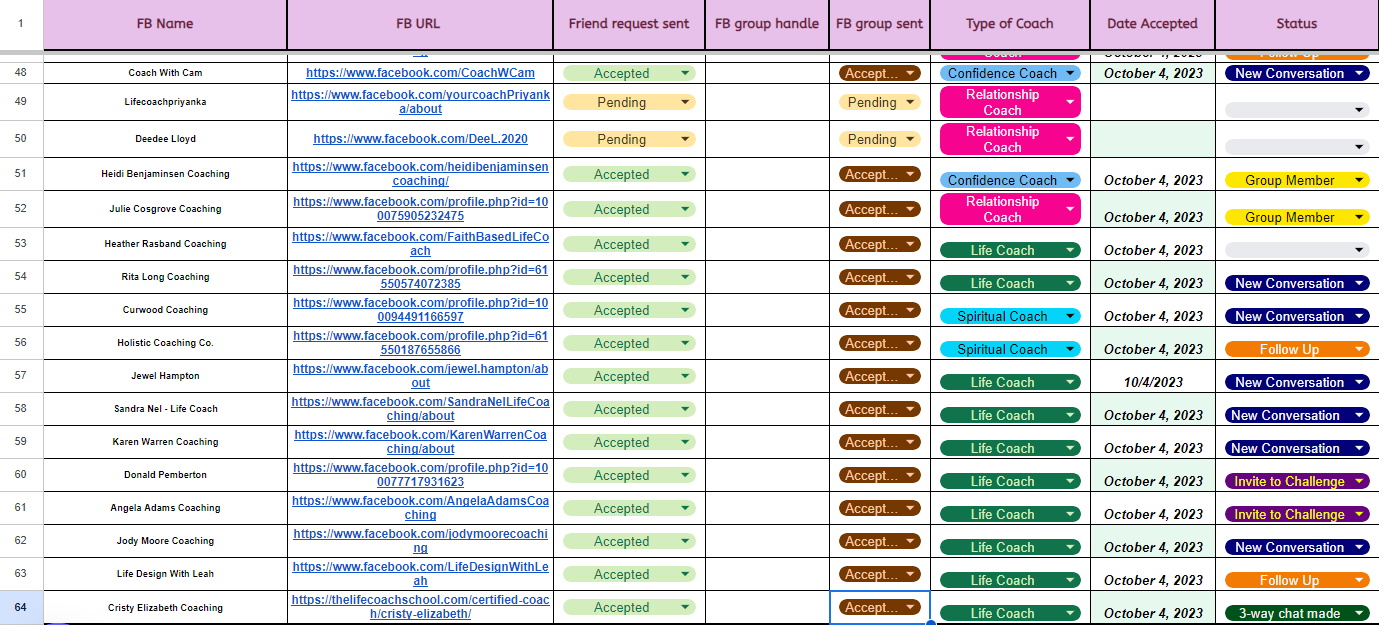Open LifeDesignWithLeah Facebook link
The height and width of the screenshot is (625, 1379).
click(x=420, y=574)
